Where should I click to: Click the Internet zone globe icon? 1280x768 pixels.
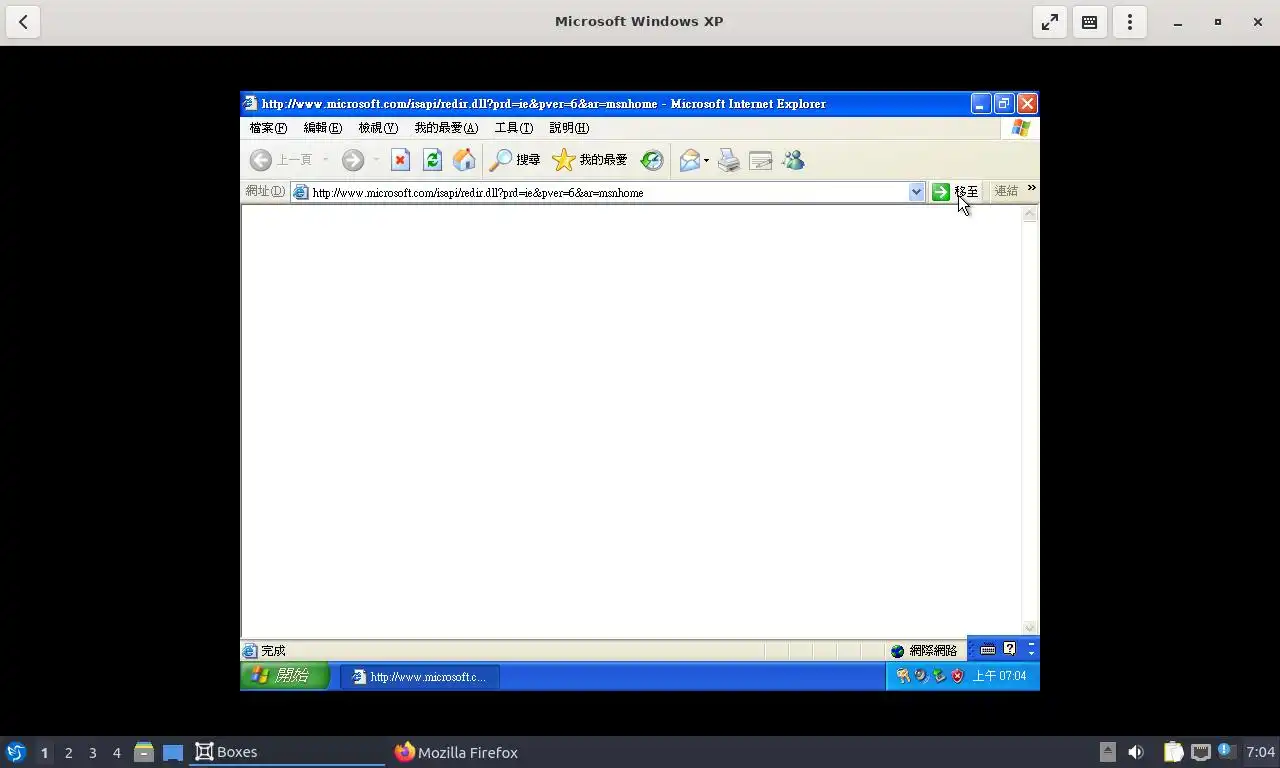tap(898, 651)
